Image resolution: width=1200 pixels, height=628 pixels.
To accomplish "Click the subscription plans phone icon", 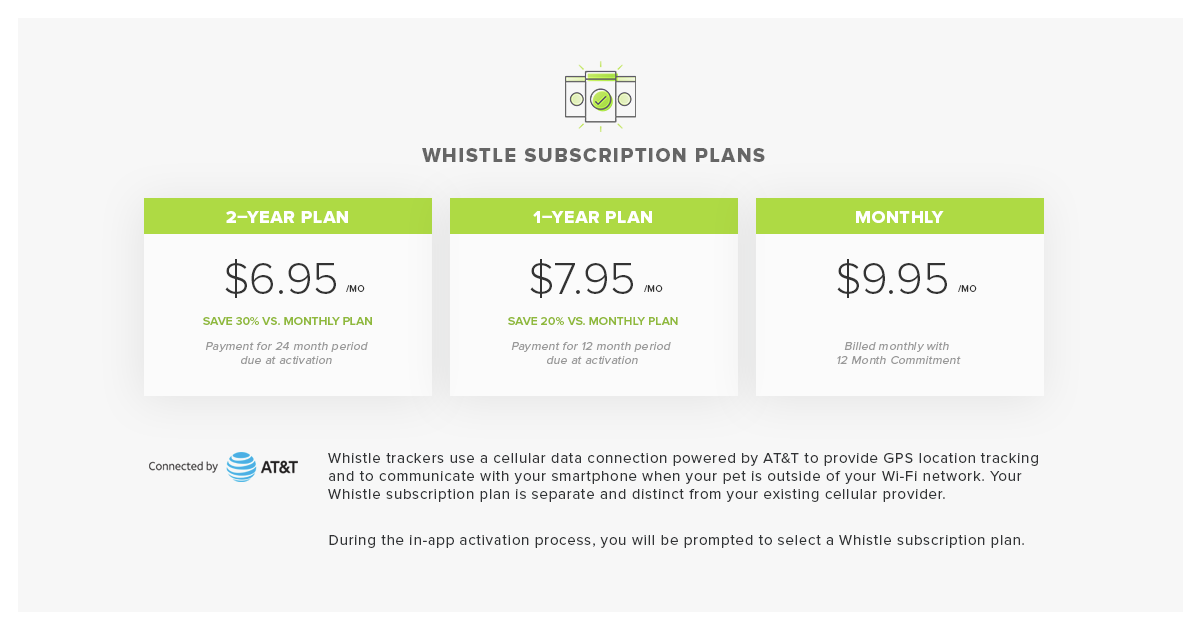I will tap(600, 97).
